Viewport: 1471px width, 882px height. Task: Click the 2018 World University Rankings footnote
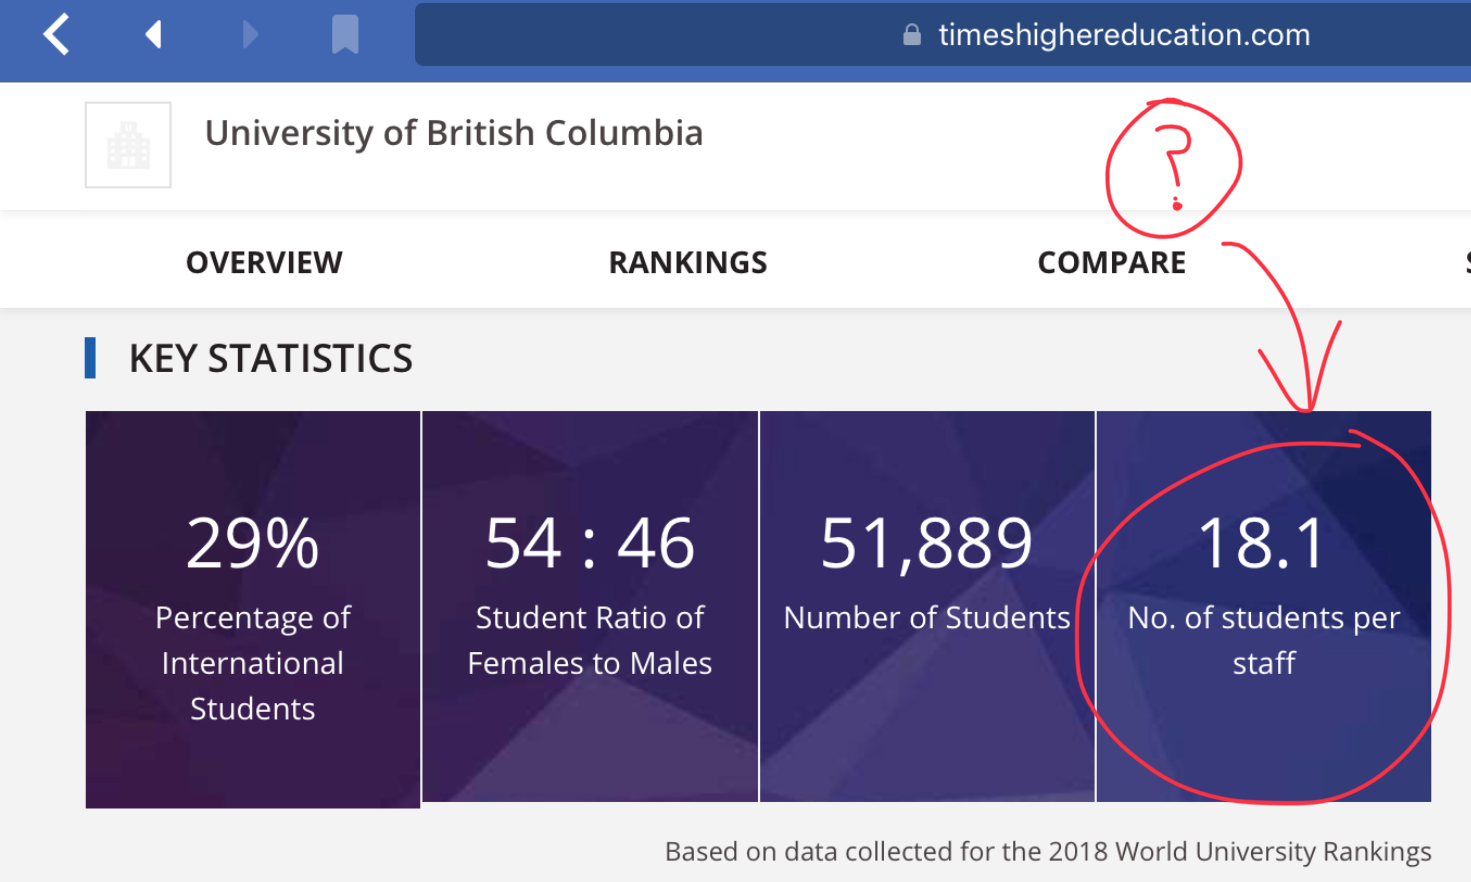[1047, 851]
